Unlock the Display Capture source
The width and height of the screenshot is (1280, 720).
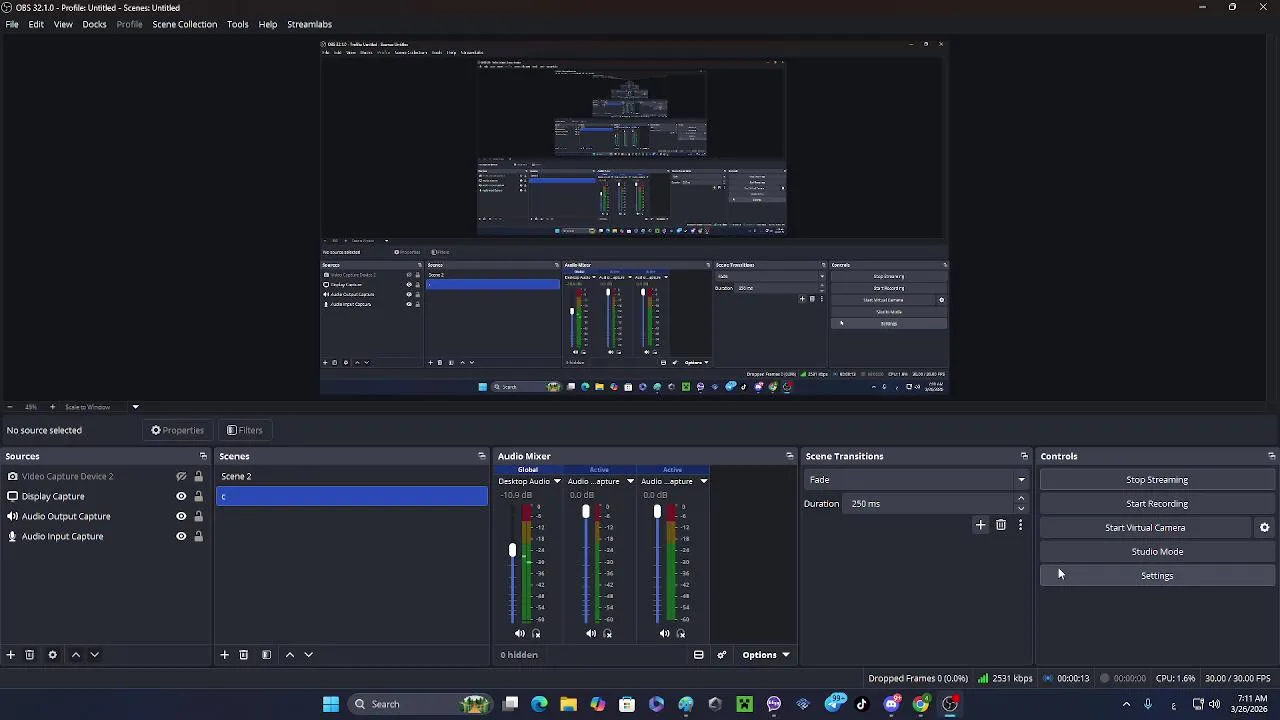coord(198,497)
